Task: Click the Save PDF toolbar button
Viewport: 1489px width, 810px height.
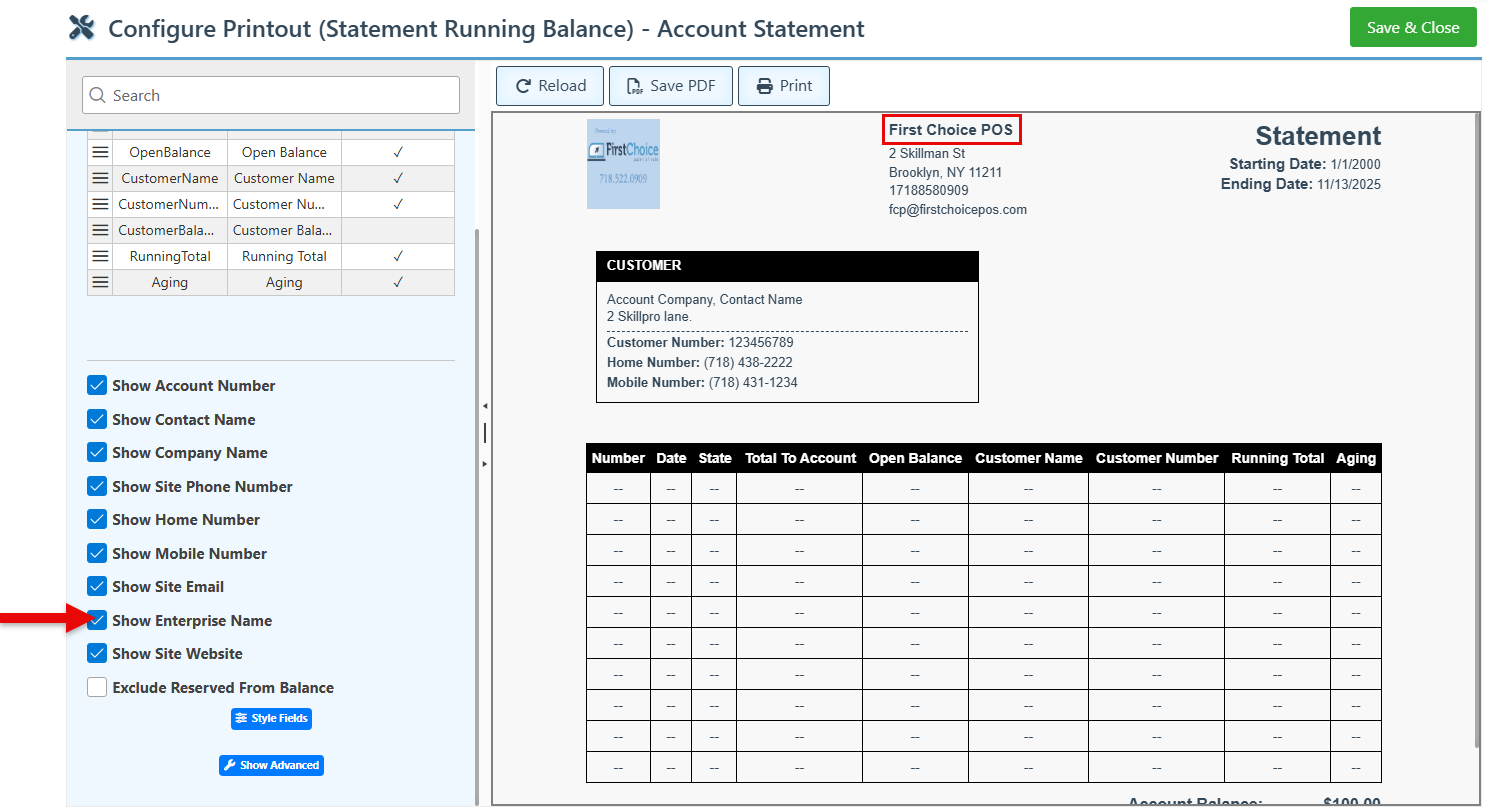Action: click(x=671, y=86)
